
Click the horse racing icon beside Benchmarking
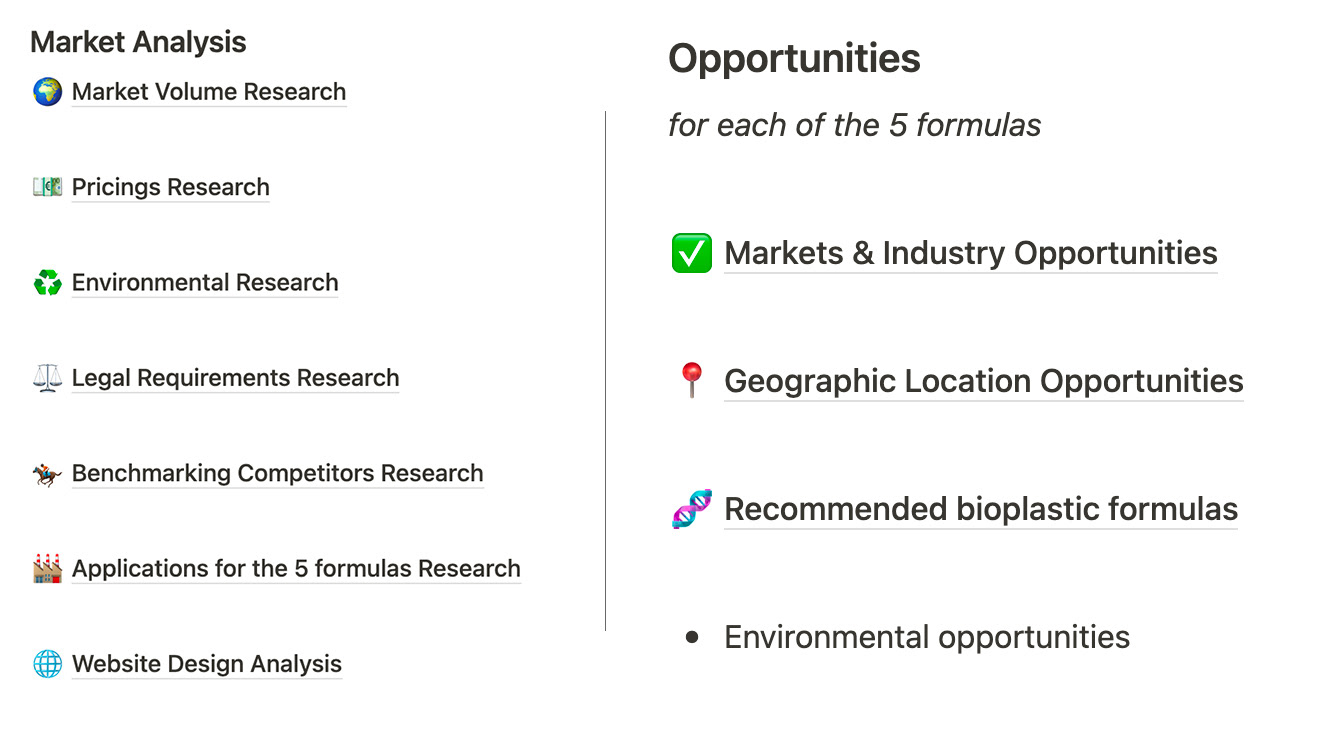tap(47, 474)
